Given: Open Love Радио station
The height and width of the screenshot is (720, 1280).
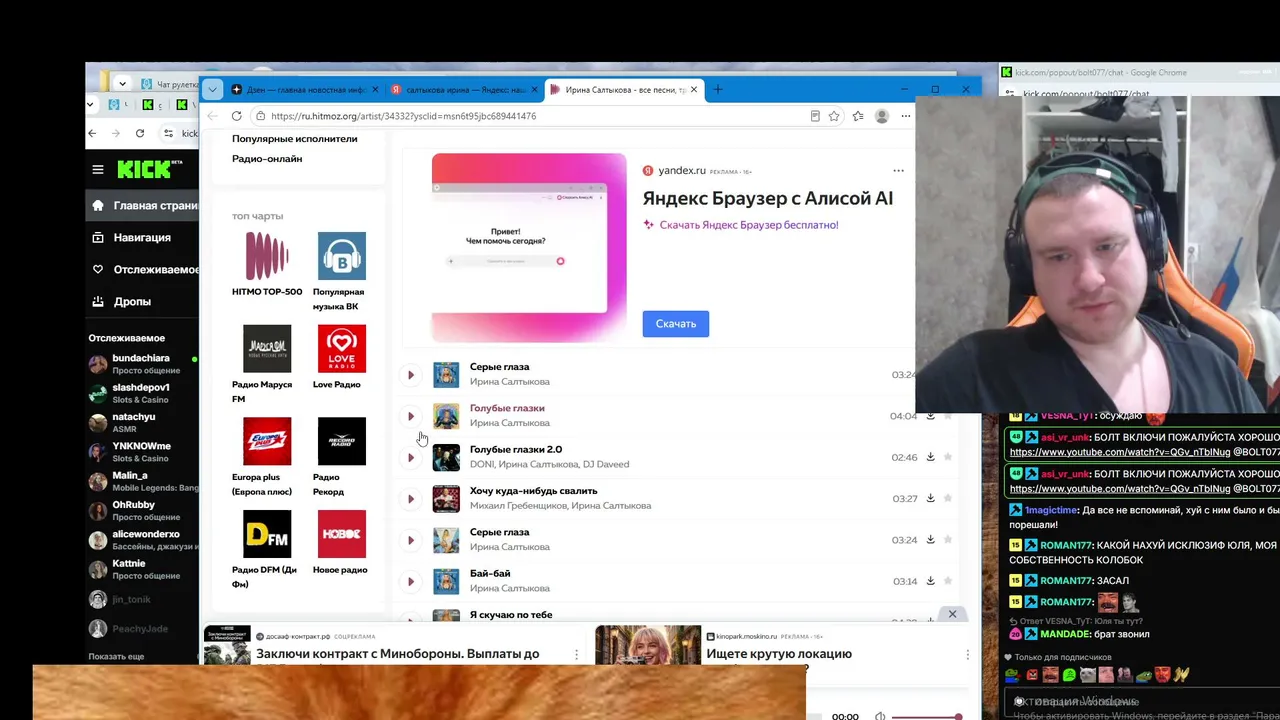Looking at the screenshot, I should point(341,357).
